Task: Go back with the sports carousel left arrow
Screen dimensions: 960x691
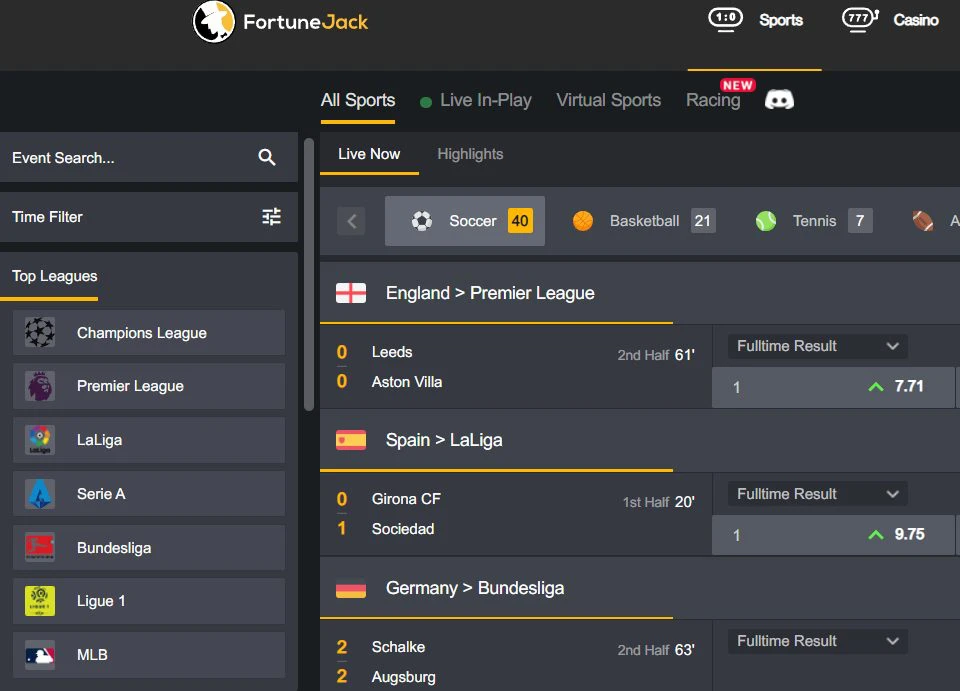Action: tap(351, 221)
